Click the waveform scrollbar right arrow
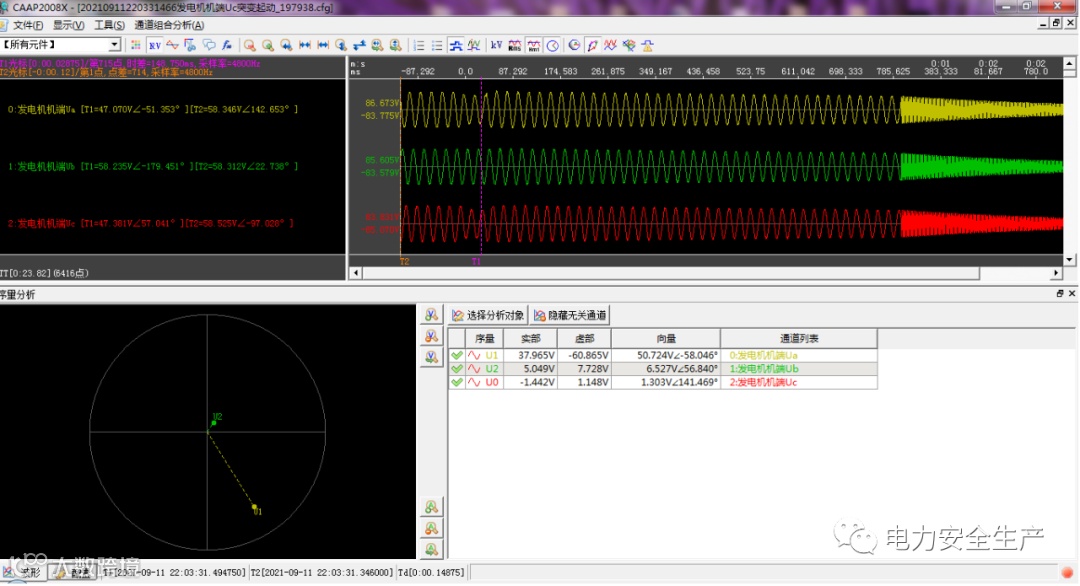Viewport: 1080px width, 586px height. 1056,273
